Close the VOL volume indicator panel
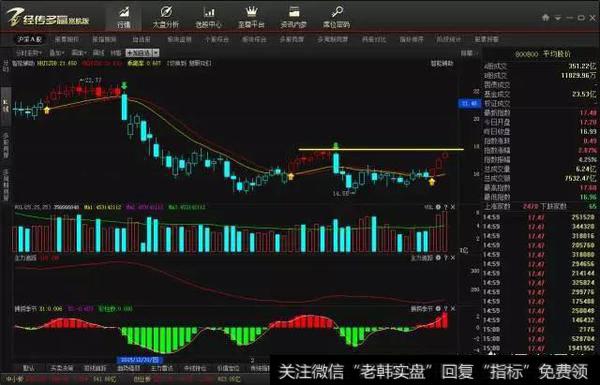The image size is (600, 385). (x=453, y=207)
